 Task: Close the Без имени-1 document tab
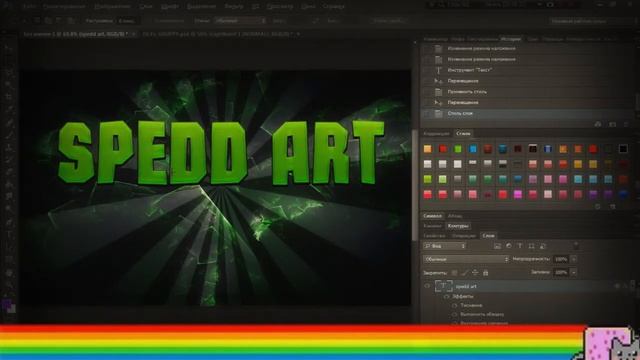pos(133,34)
